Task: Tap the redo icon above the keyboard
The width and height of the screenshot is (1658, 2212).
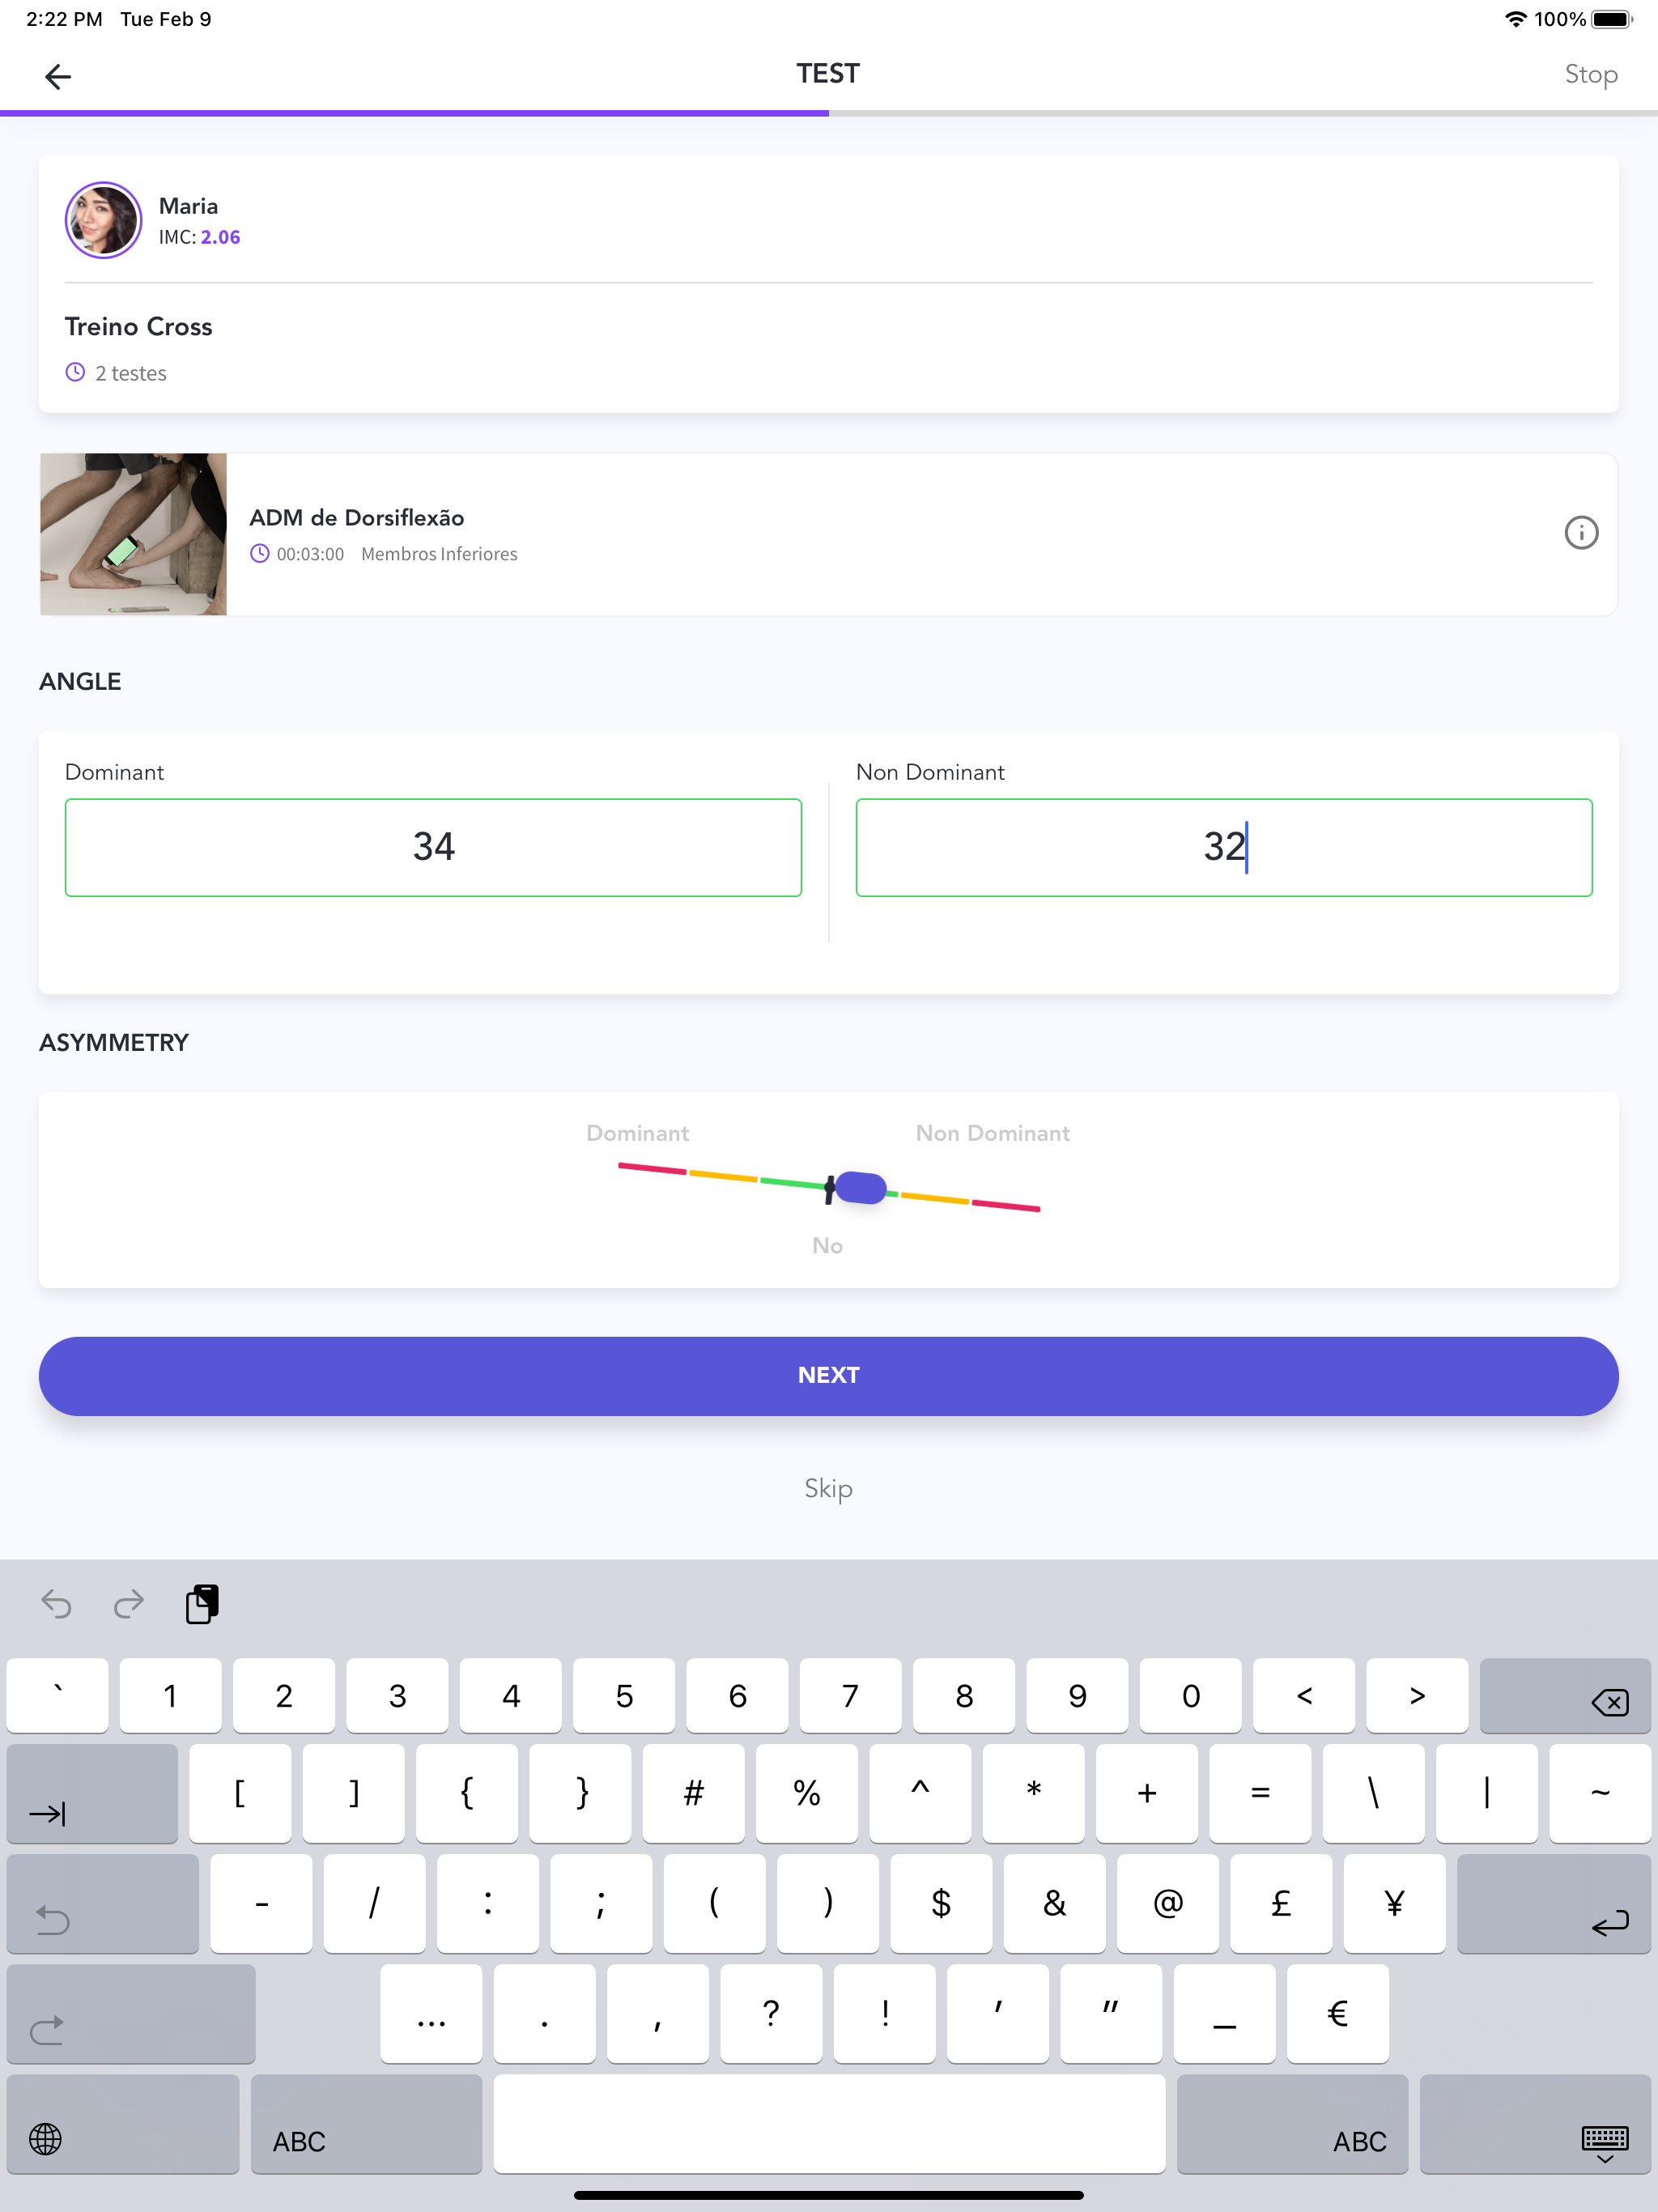Action: tap(128, 1603)
